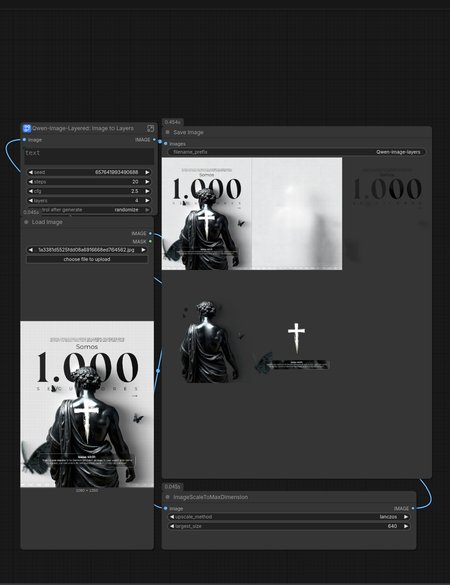Decrease the cfg value with left arrow
This screenshot has width=450, height=585.
click(x=31, y=191)
